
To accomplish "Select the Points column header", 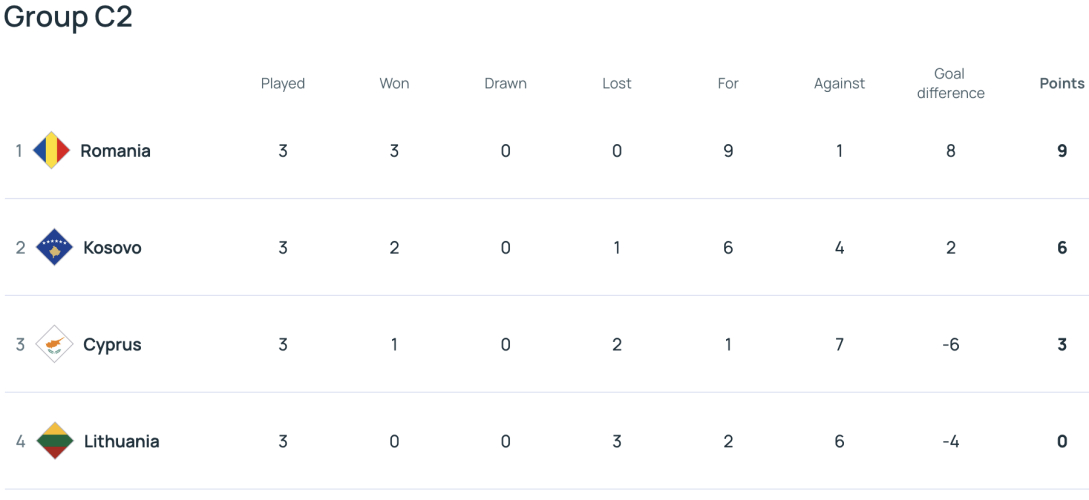I will click(1062, 83).
